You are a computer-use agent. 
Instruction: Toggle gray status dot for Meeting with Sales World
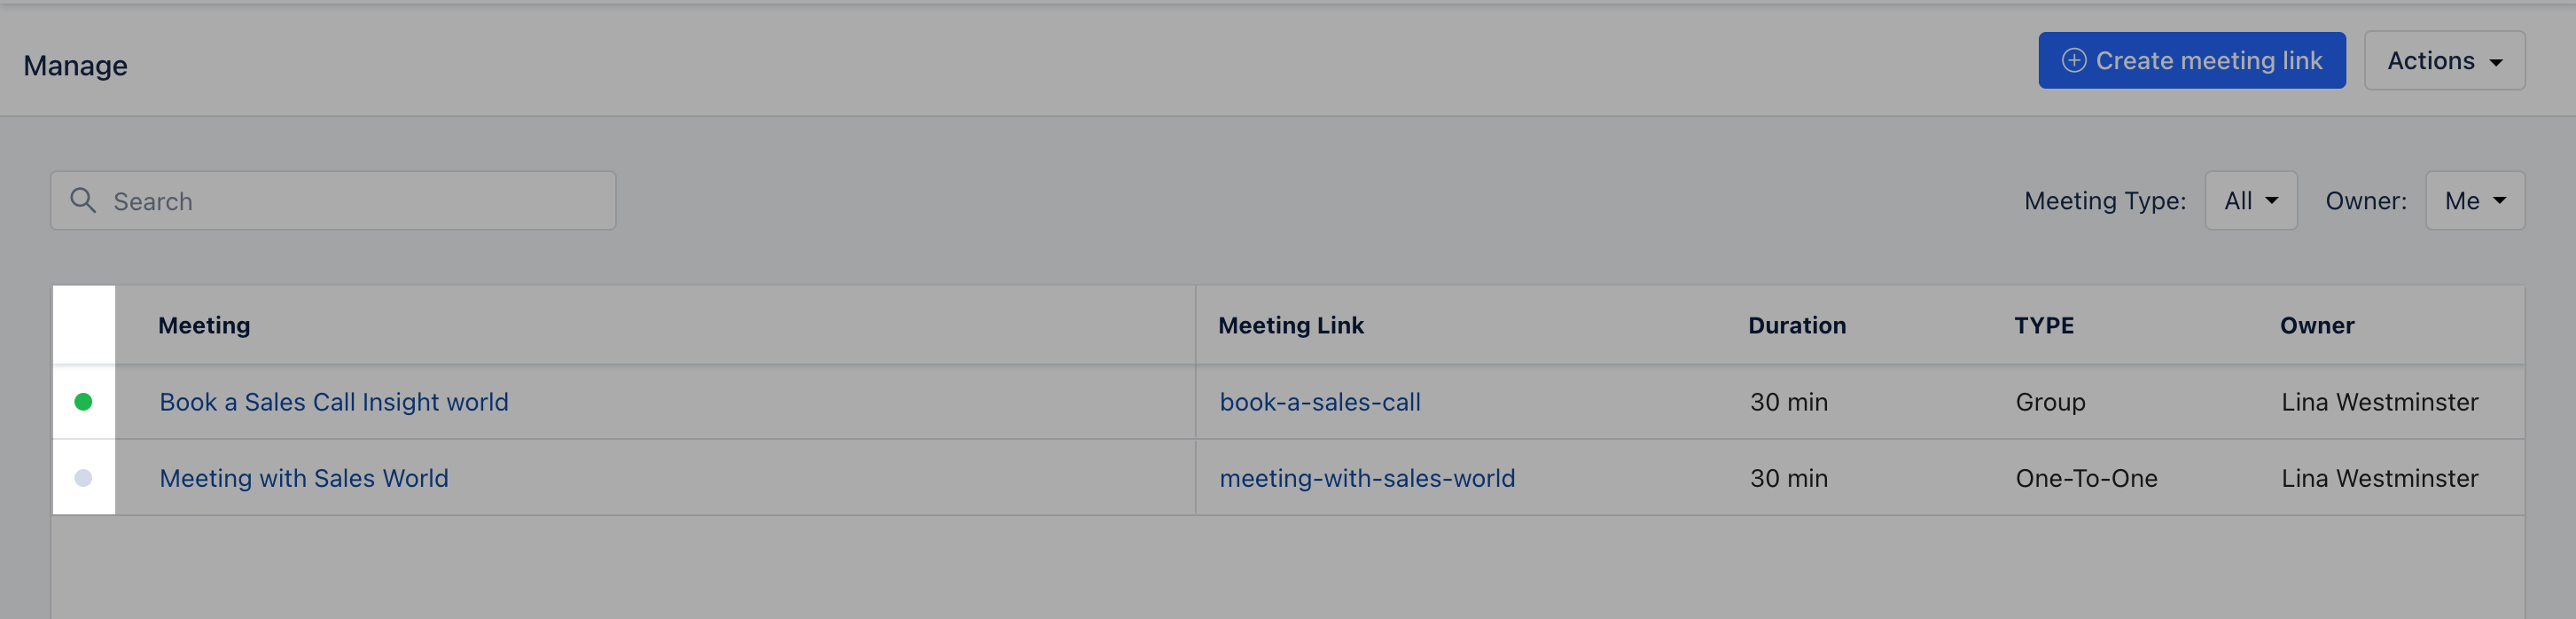tap(84, 478)
